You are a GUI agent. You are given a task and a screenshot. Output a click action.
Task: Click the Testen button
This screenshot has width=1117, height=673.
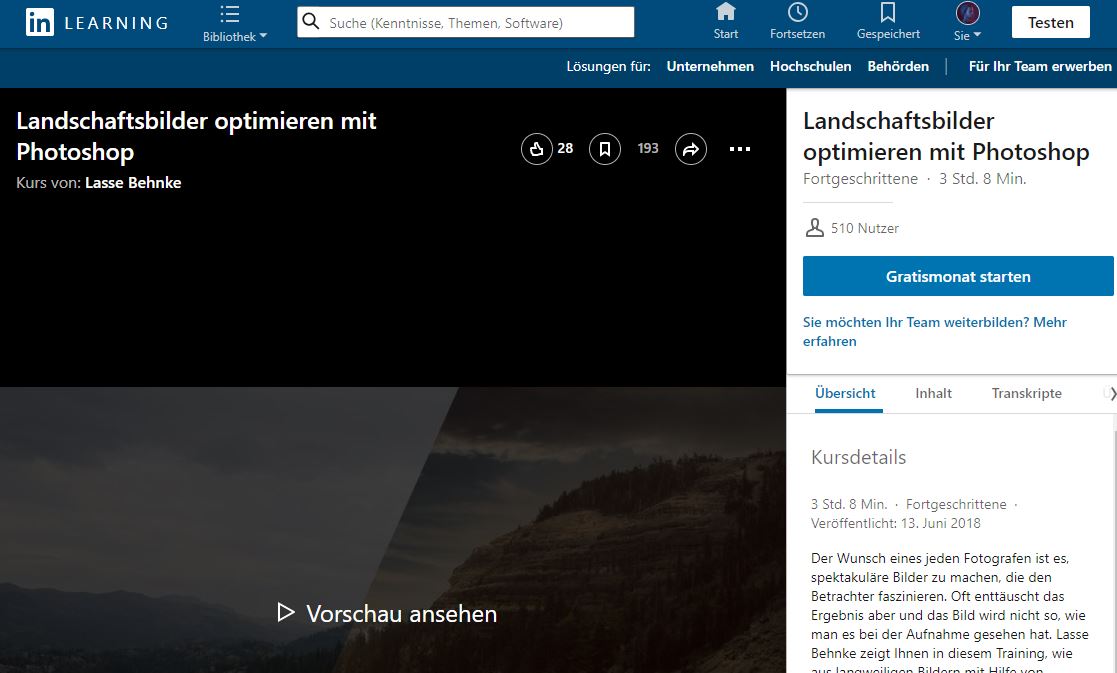pyautogui.click(x=1050, y=23)
